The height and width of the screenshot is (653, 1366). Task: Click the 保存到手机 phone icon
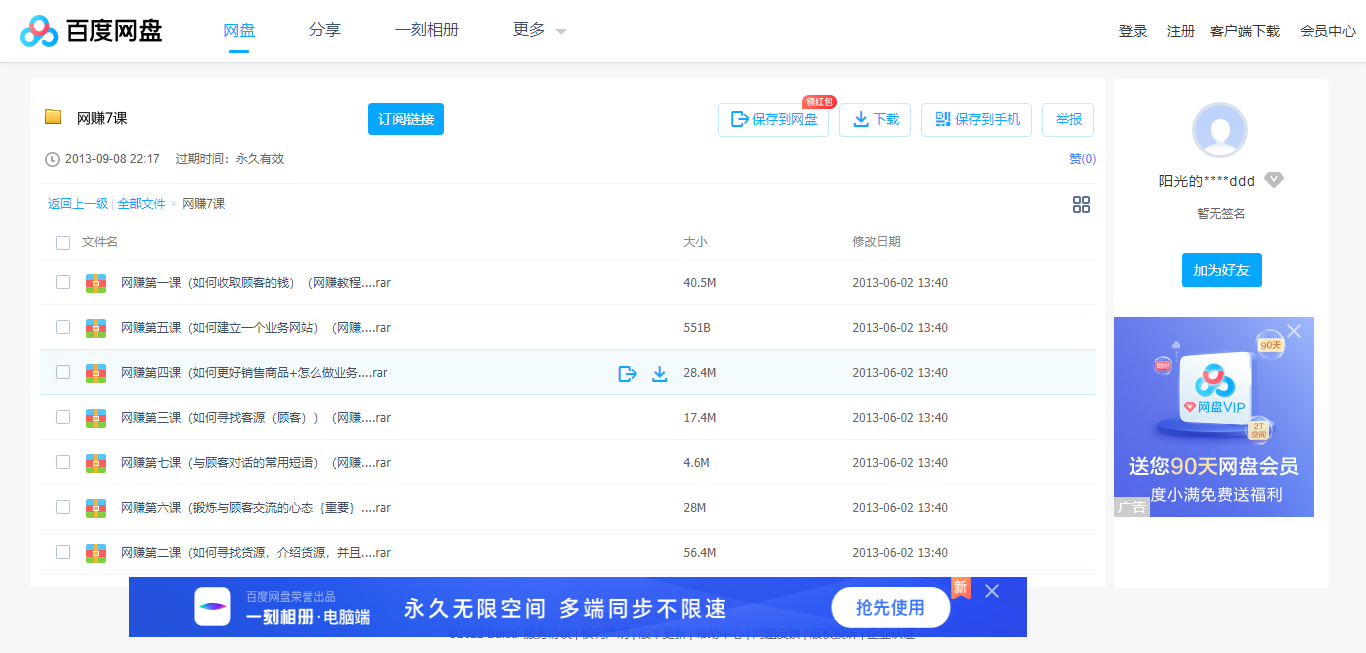(941, 119)
